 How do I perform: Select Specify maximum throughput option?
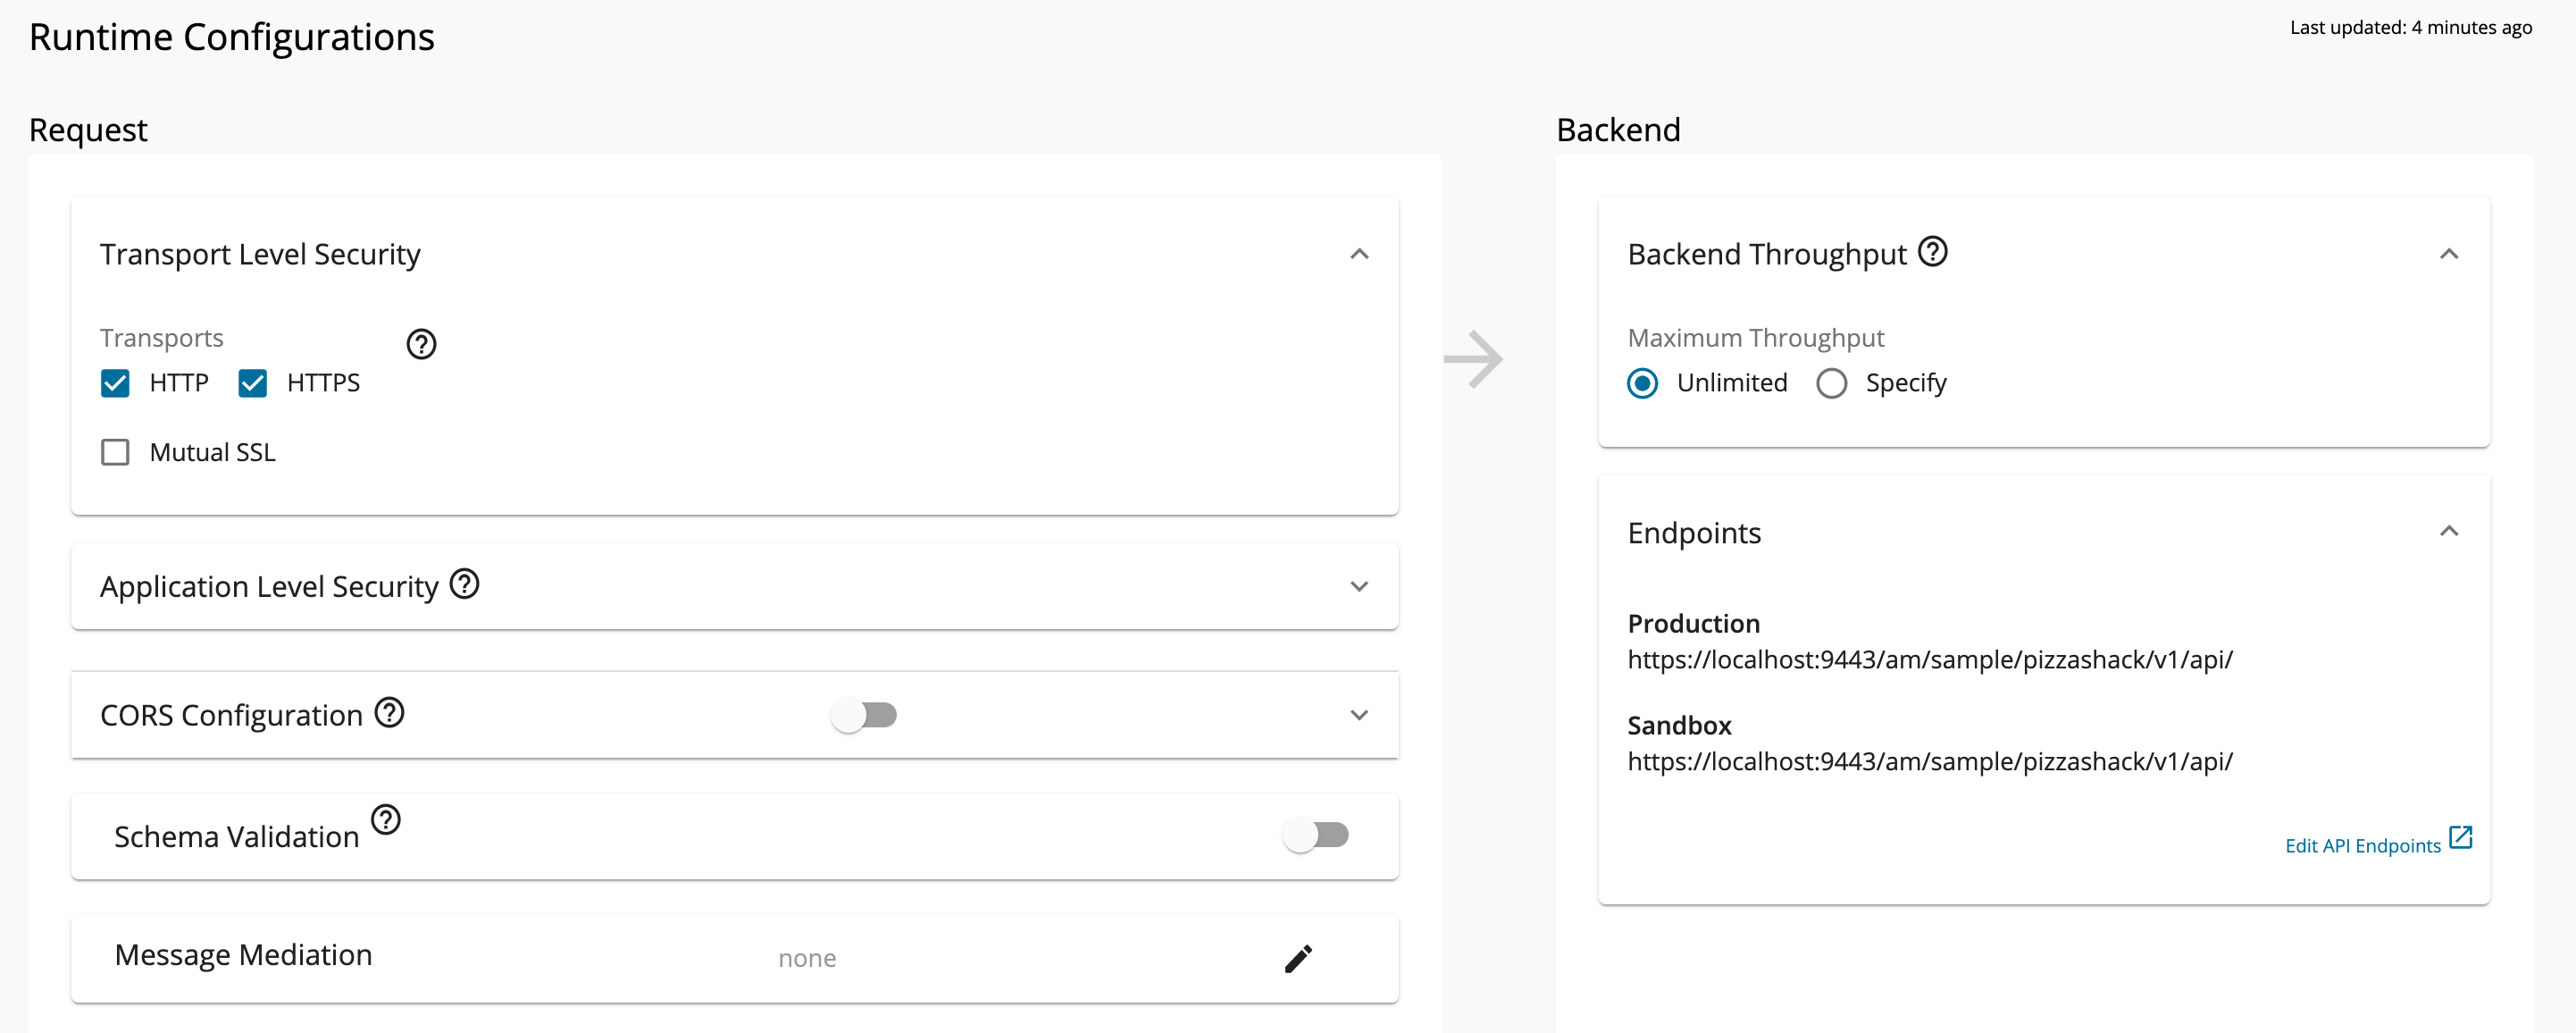pos(1831,383)
